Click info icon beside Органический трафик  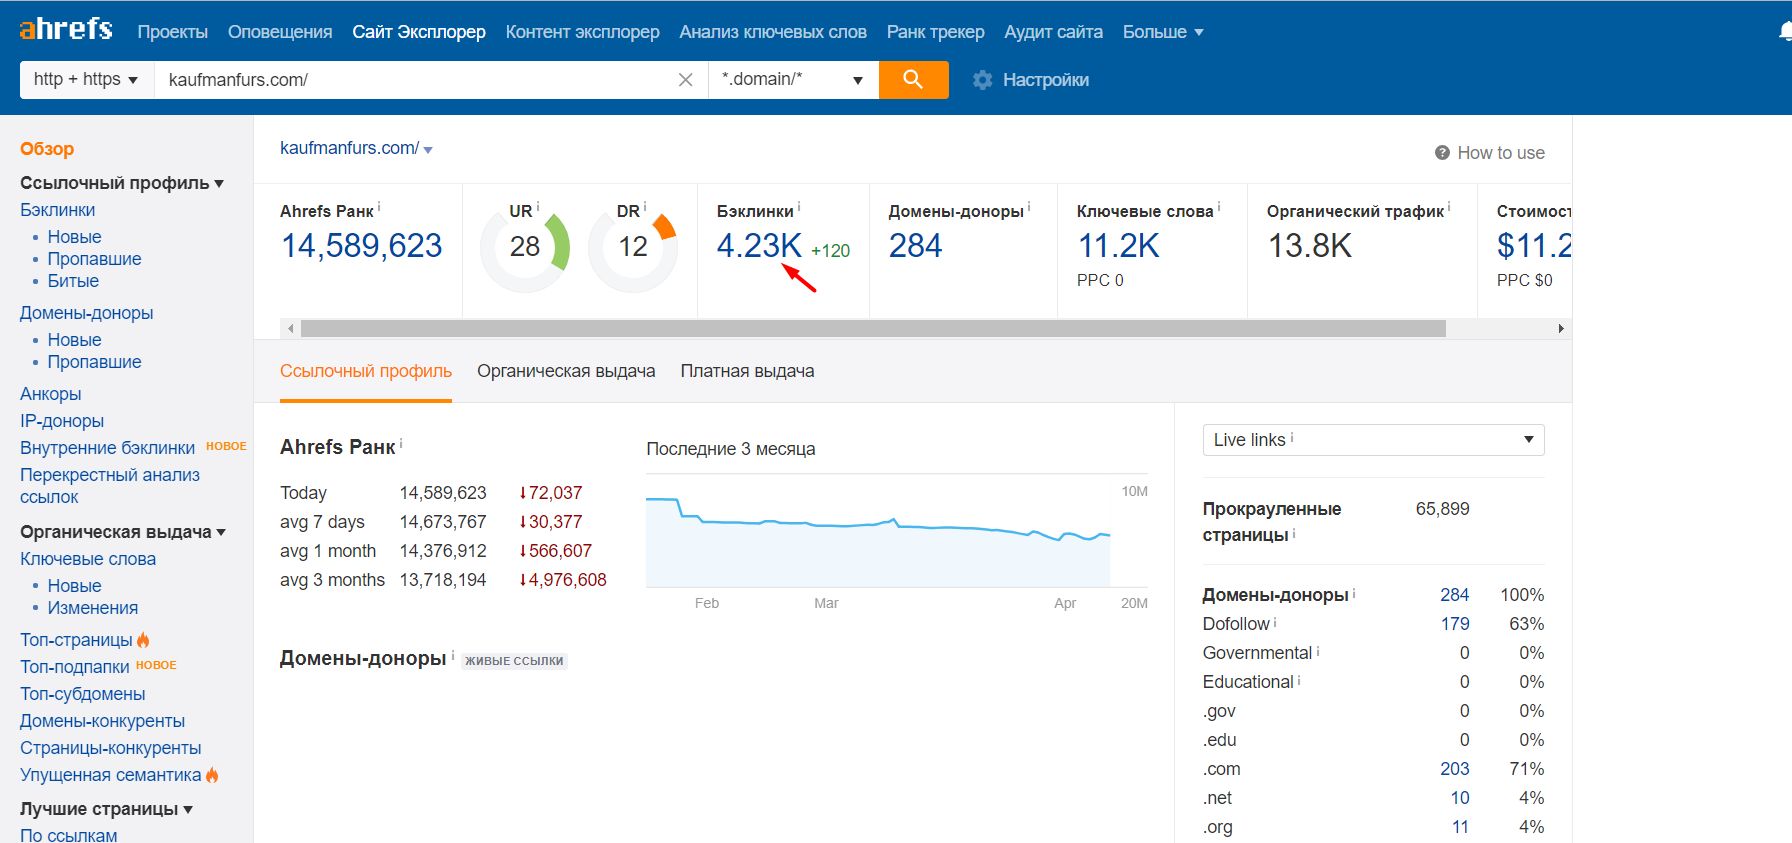(x=1449, y=207)
